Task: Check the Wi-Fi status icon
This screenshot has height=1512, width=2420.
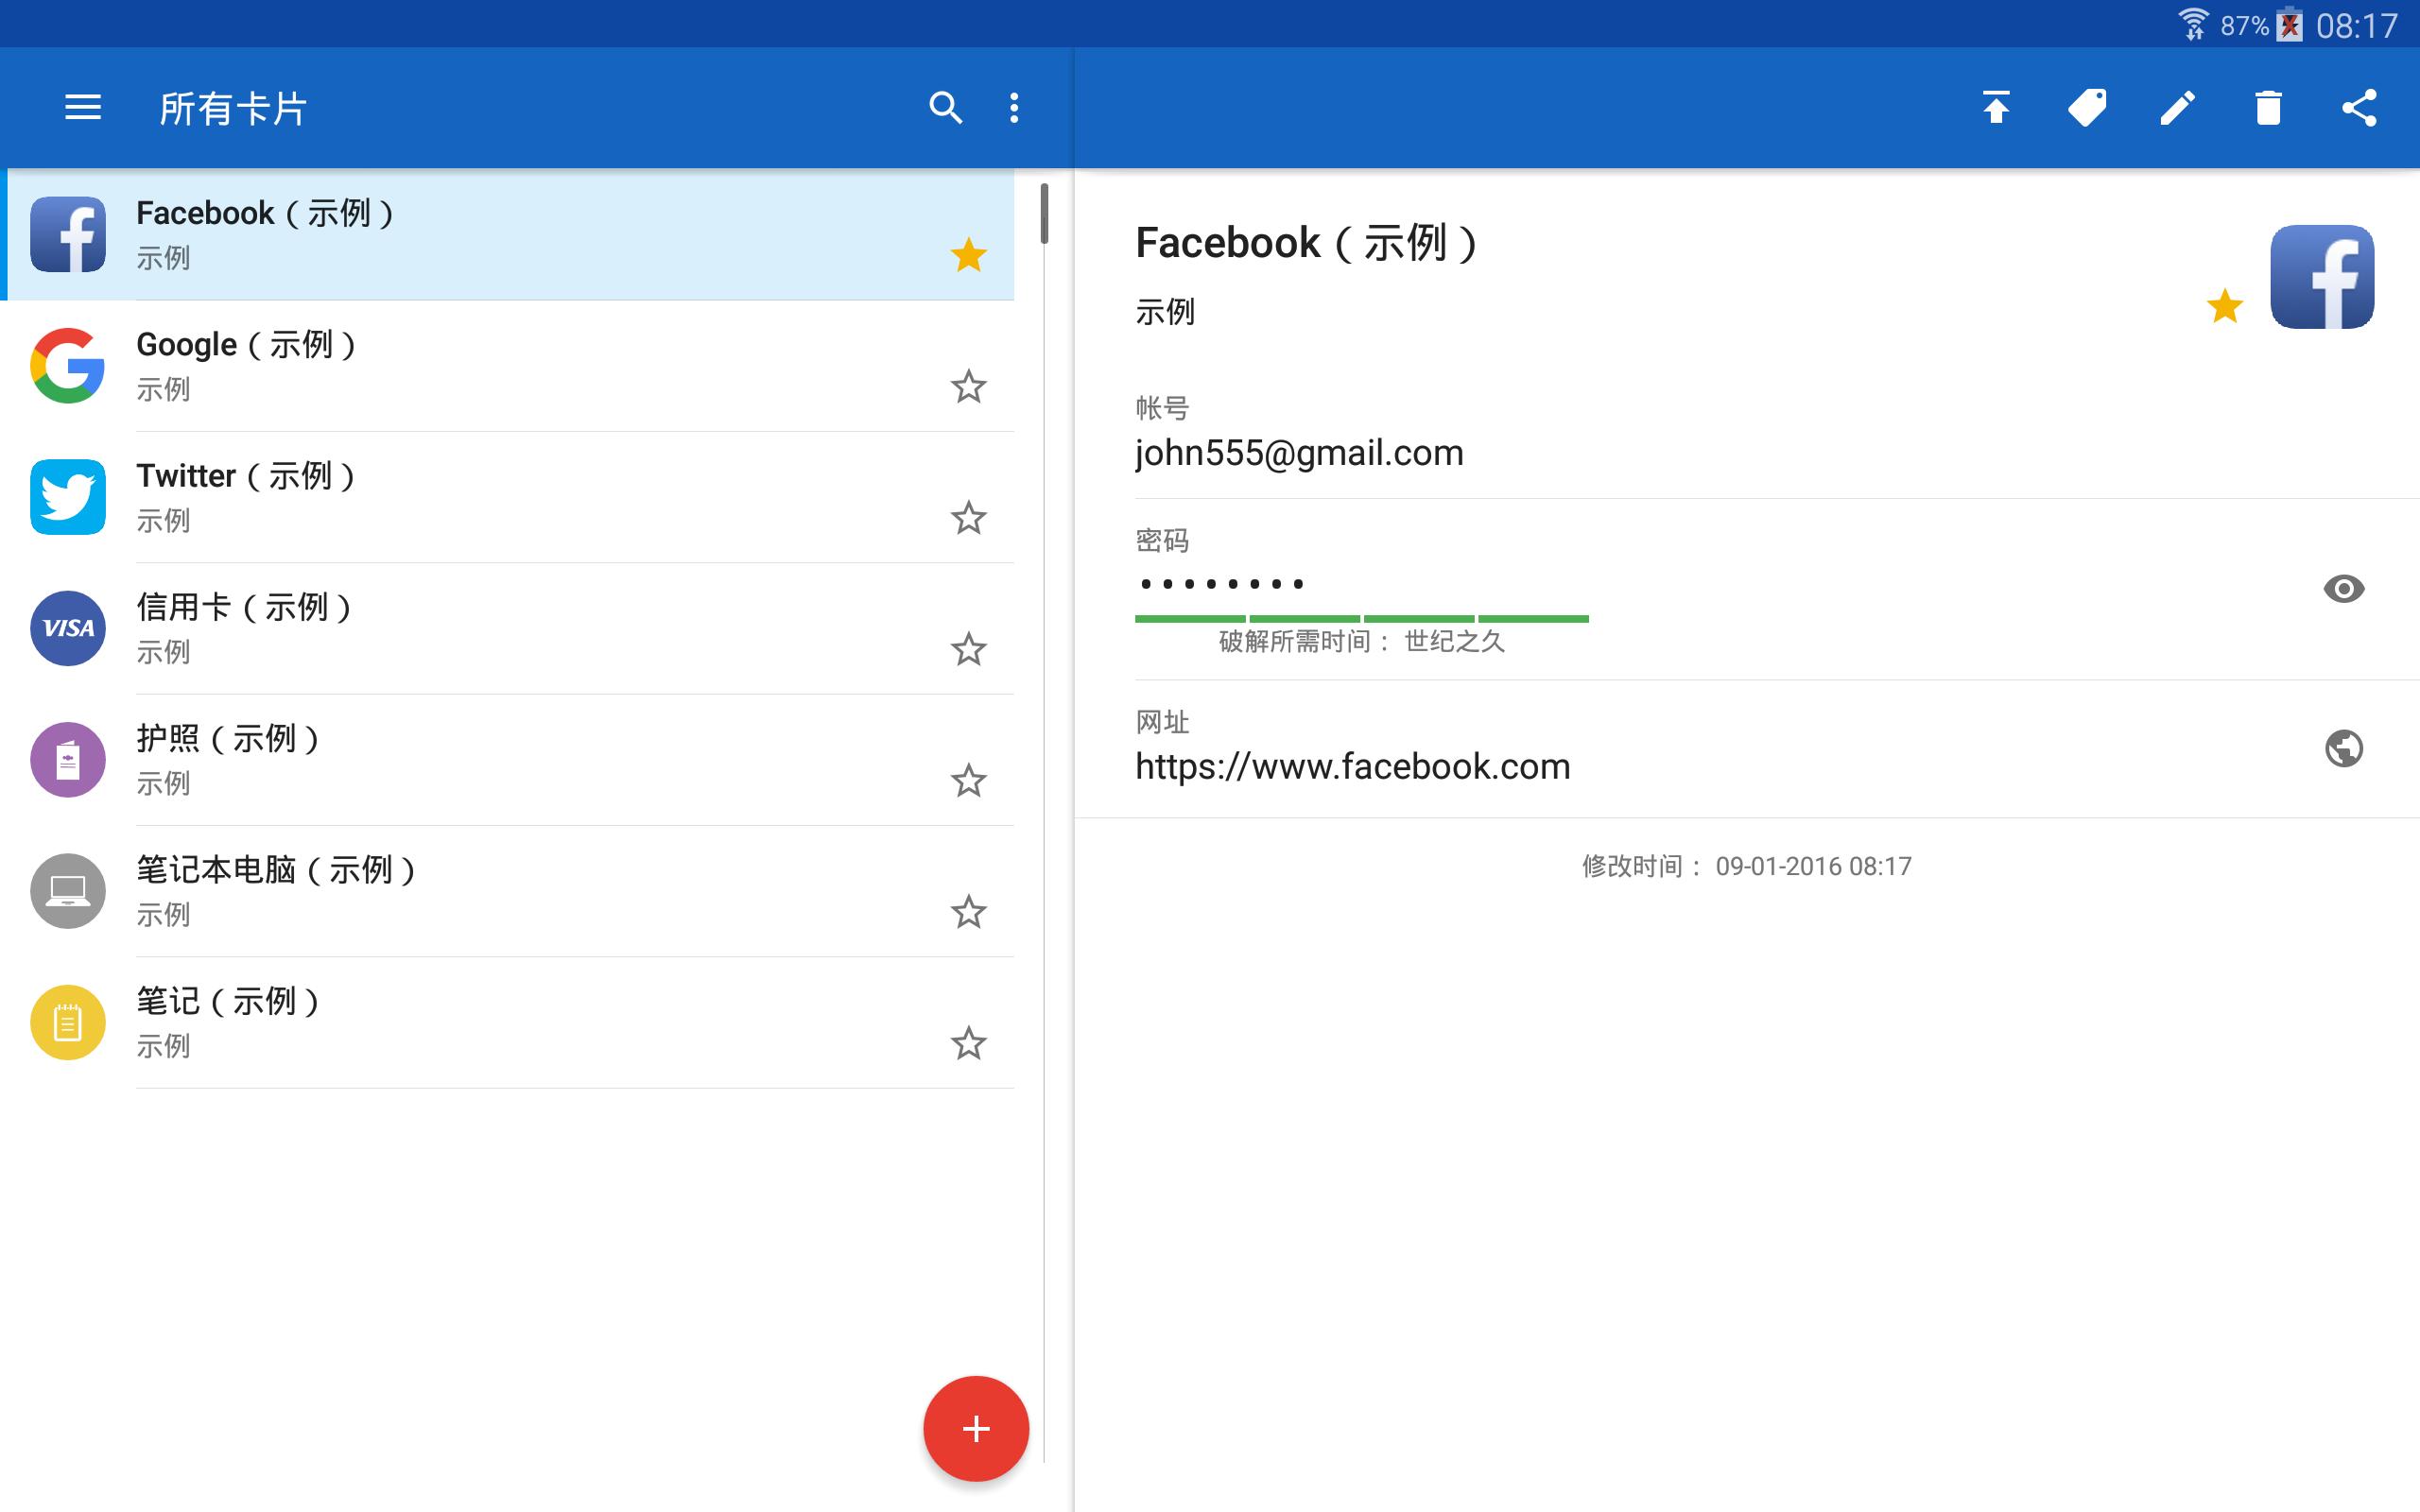Action: 2193,24
